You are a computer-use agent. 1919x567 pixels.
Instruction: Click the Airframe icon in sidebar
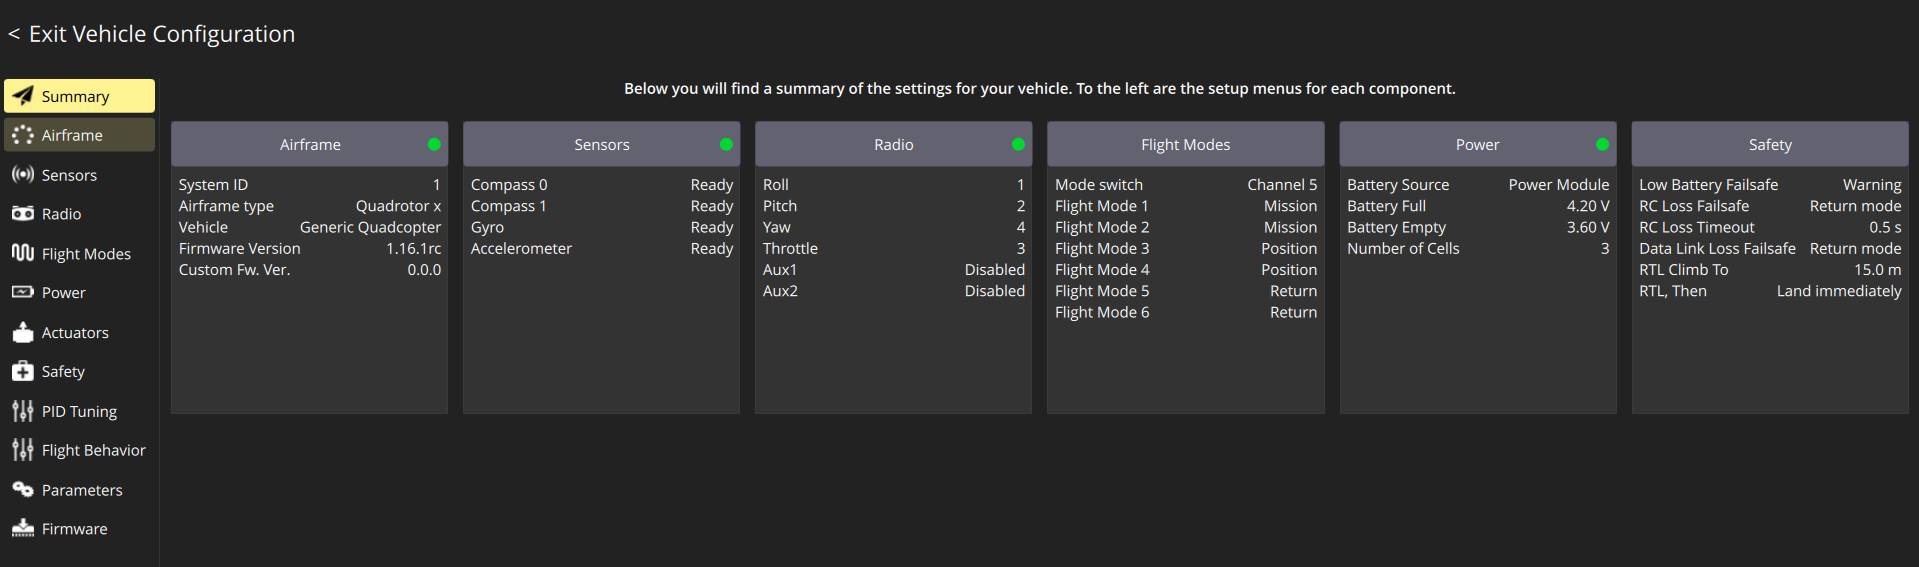tap(22, 135)
